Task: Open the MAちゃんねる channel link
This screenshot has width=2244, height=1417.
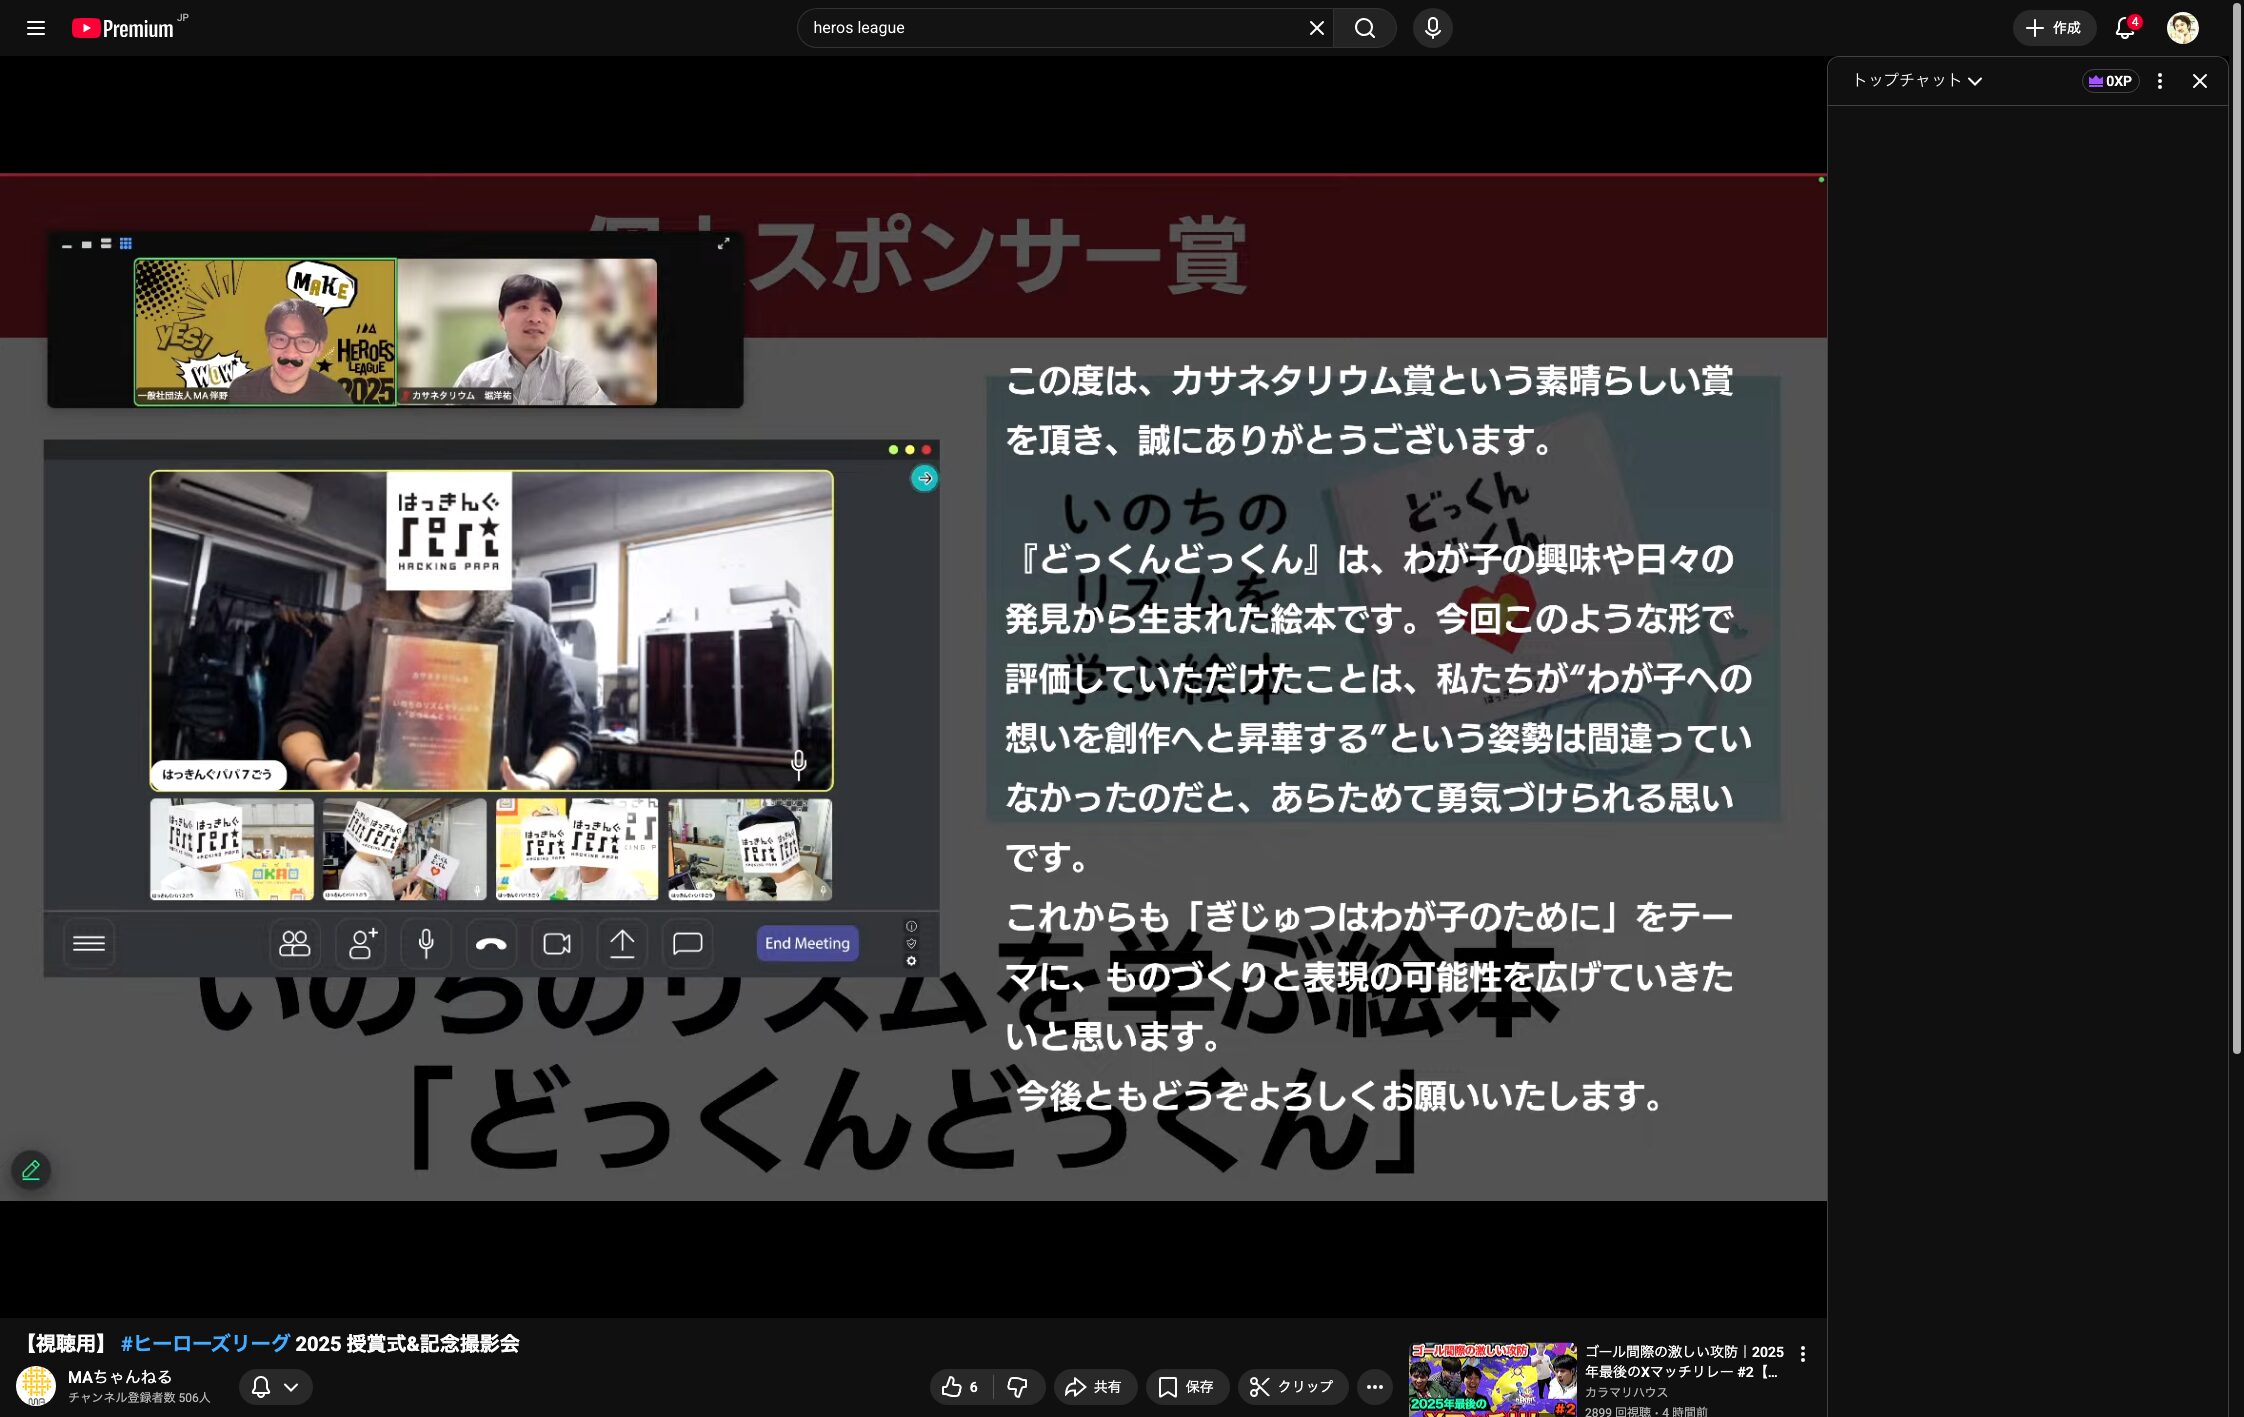Action: tap(119, 1376)
